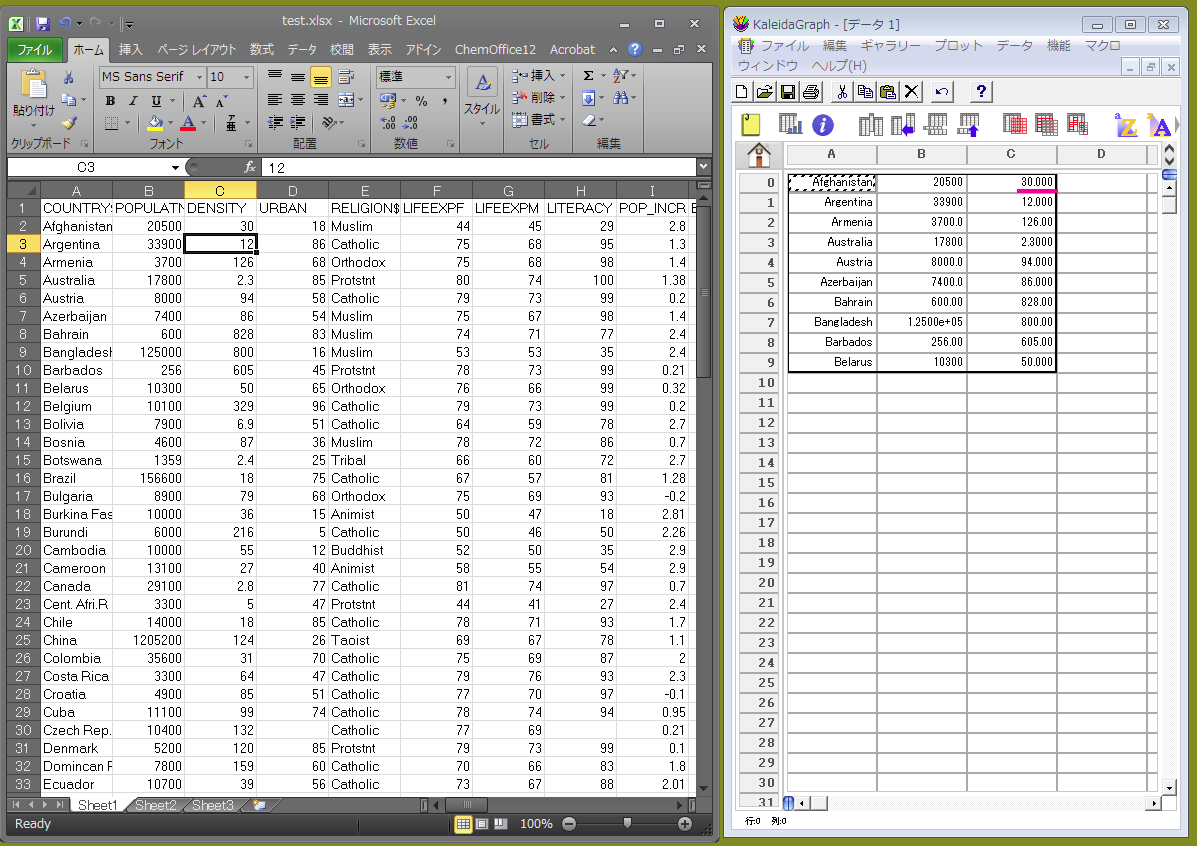Click the Delete X icon in KaleidaGraph
The width and height of the screenshot is (1197, 846).
(911, 92)
